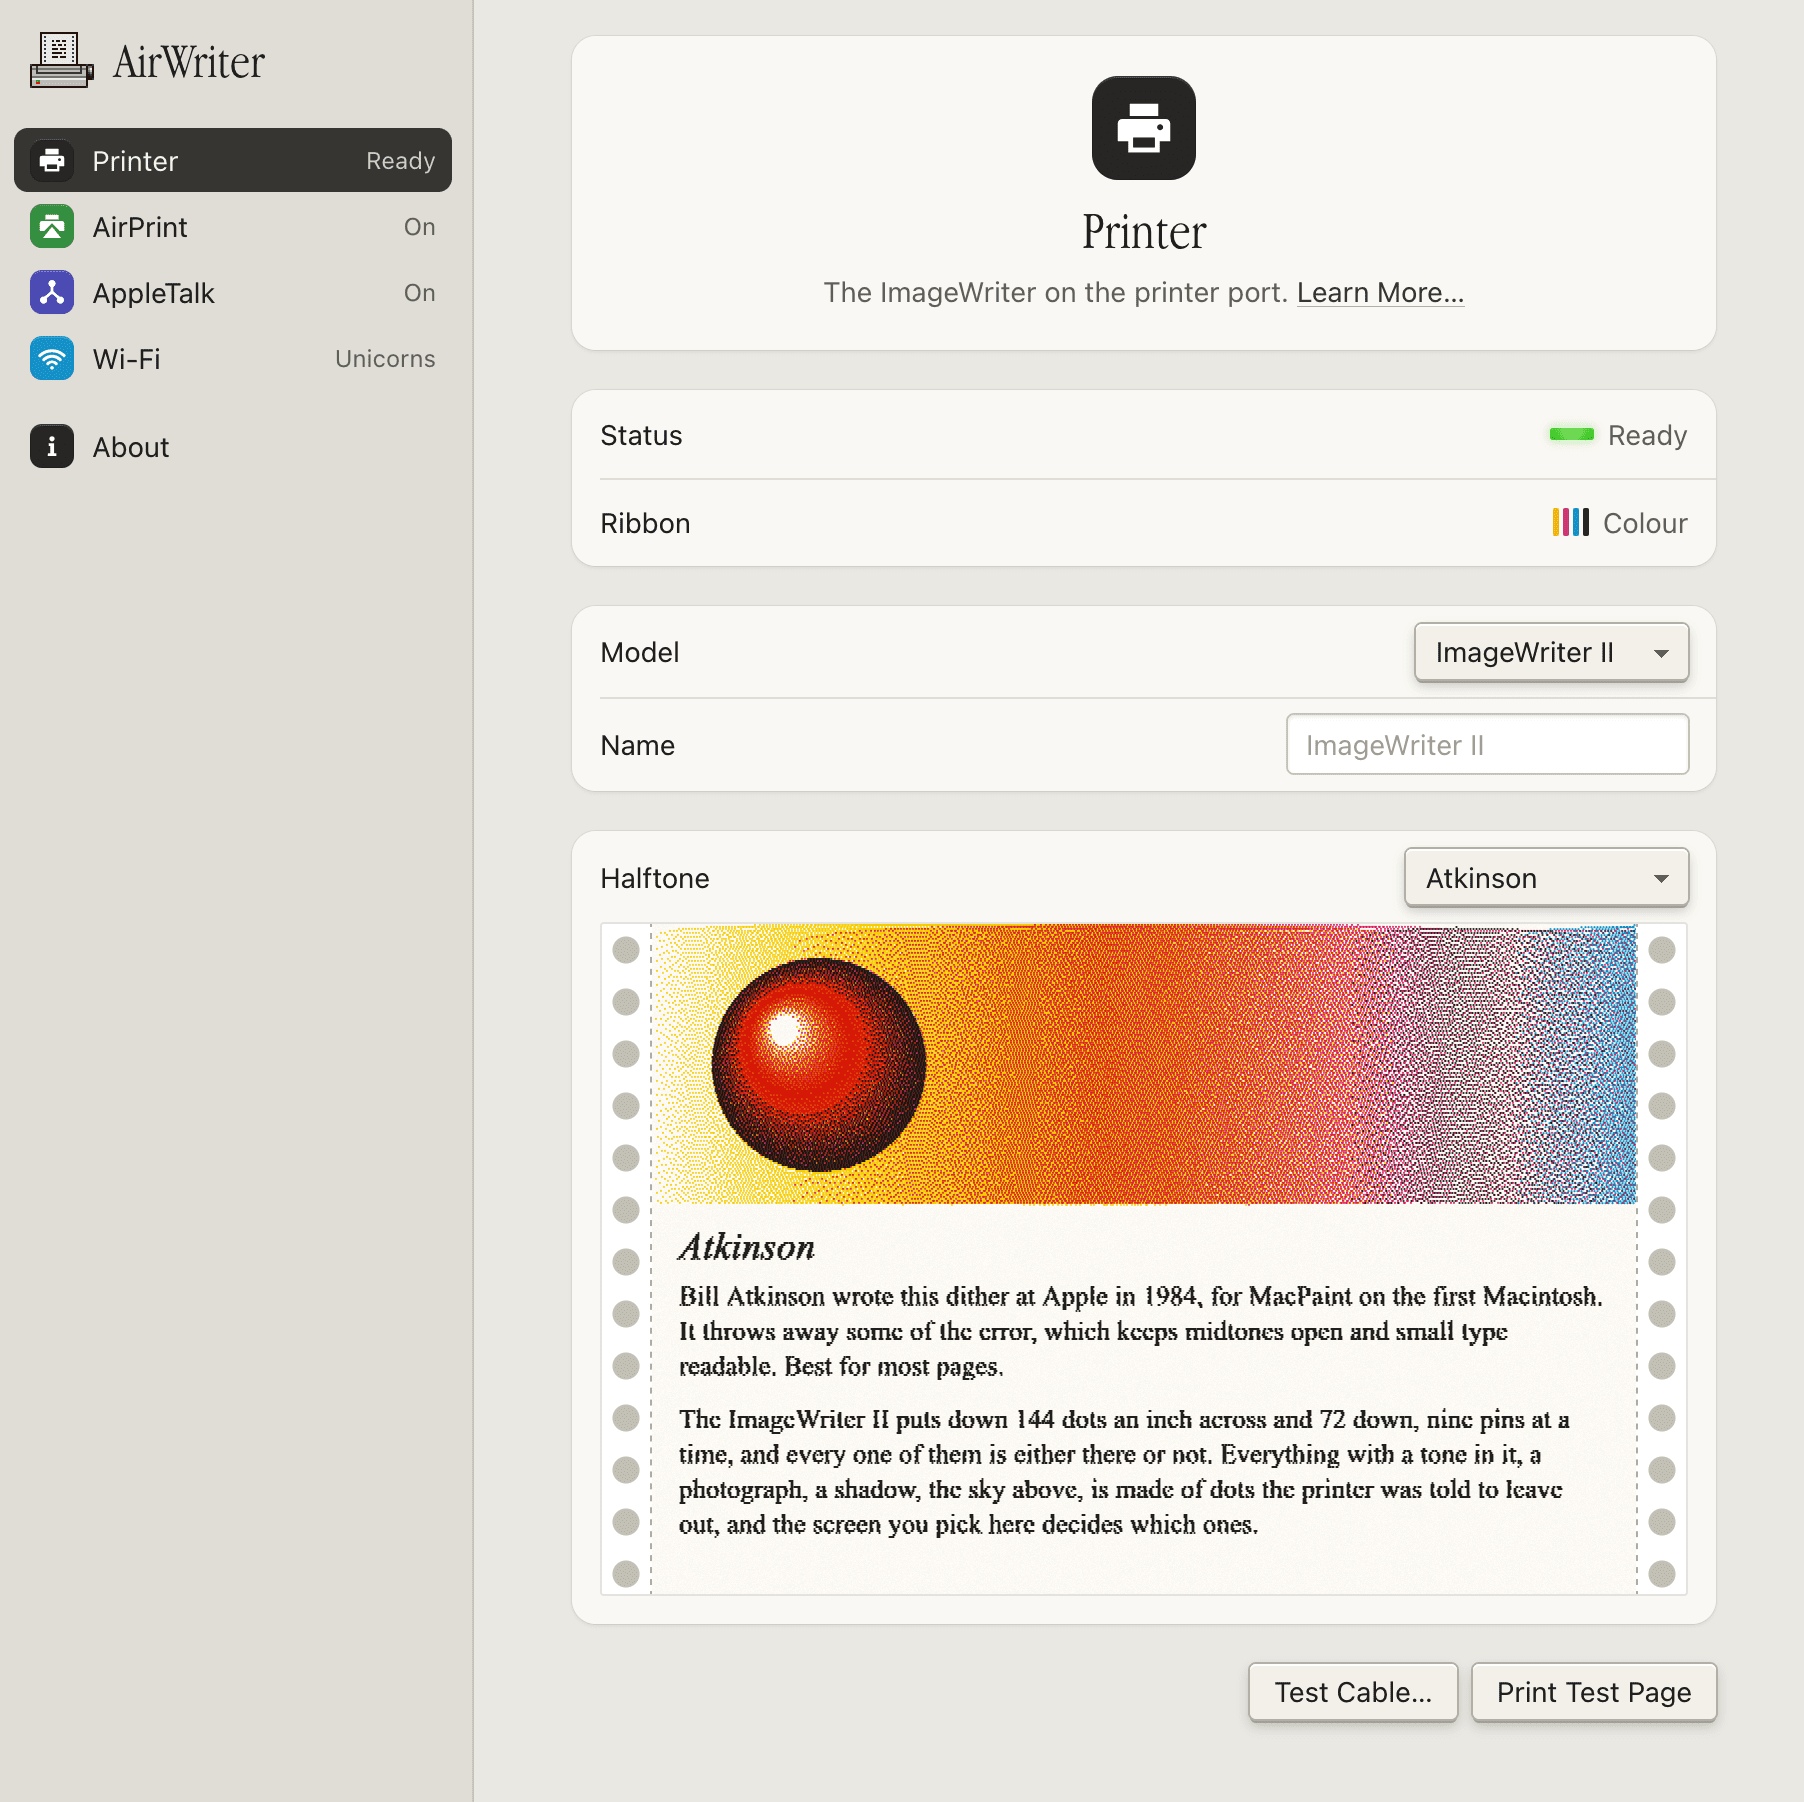Click the 'Name' row label
This screenshot has width=1804, height=1802.
637,745
